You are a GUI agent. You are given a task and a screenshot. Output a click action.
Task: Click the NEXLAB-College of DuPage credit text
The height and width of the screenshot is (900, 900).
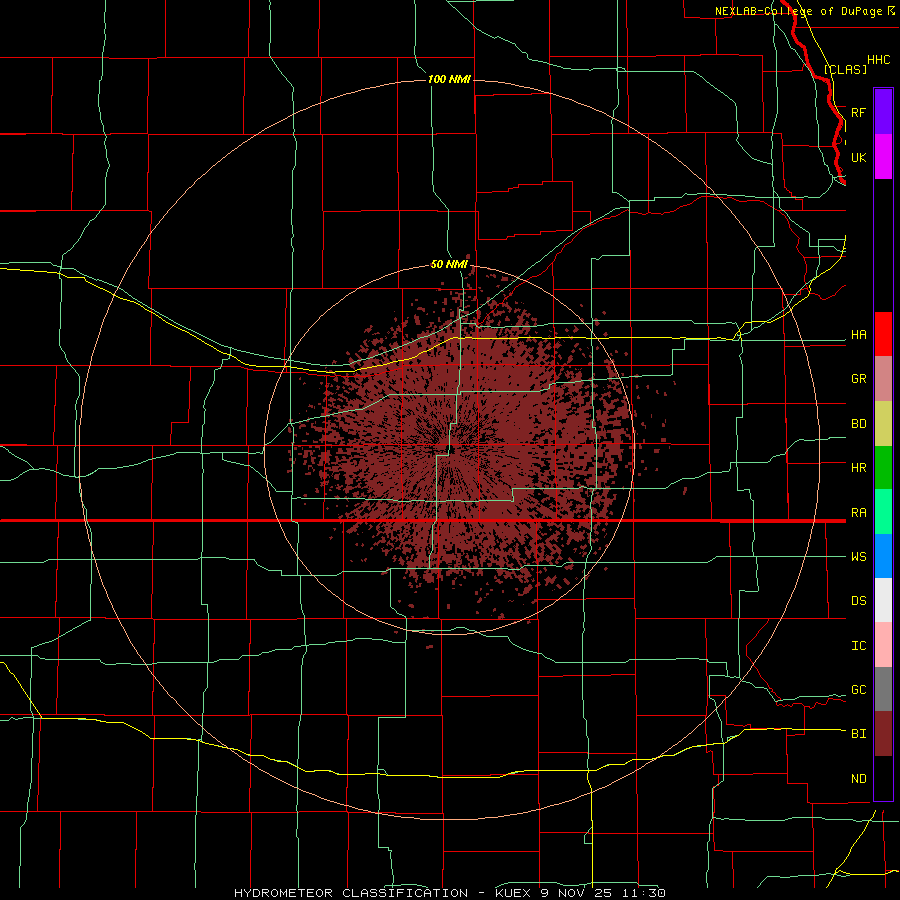tap(798, 11)
